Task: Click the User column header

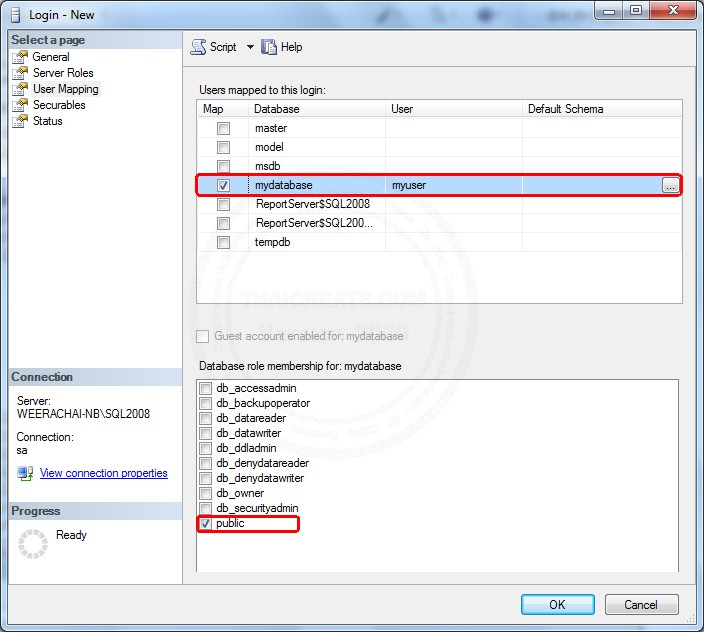Action: point(453,109)
